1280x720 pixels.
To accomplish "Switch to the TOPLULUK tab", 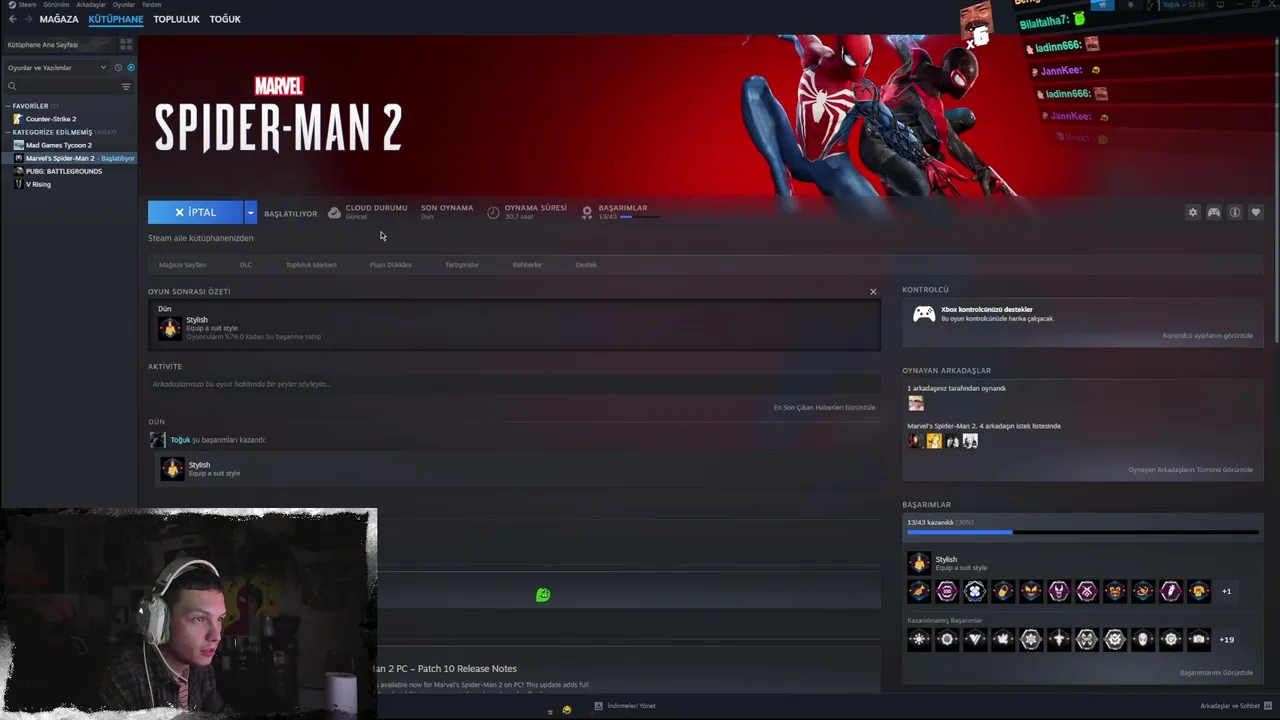I will (x=176, y=19).
